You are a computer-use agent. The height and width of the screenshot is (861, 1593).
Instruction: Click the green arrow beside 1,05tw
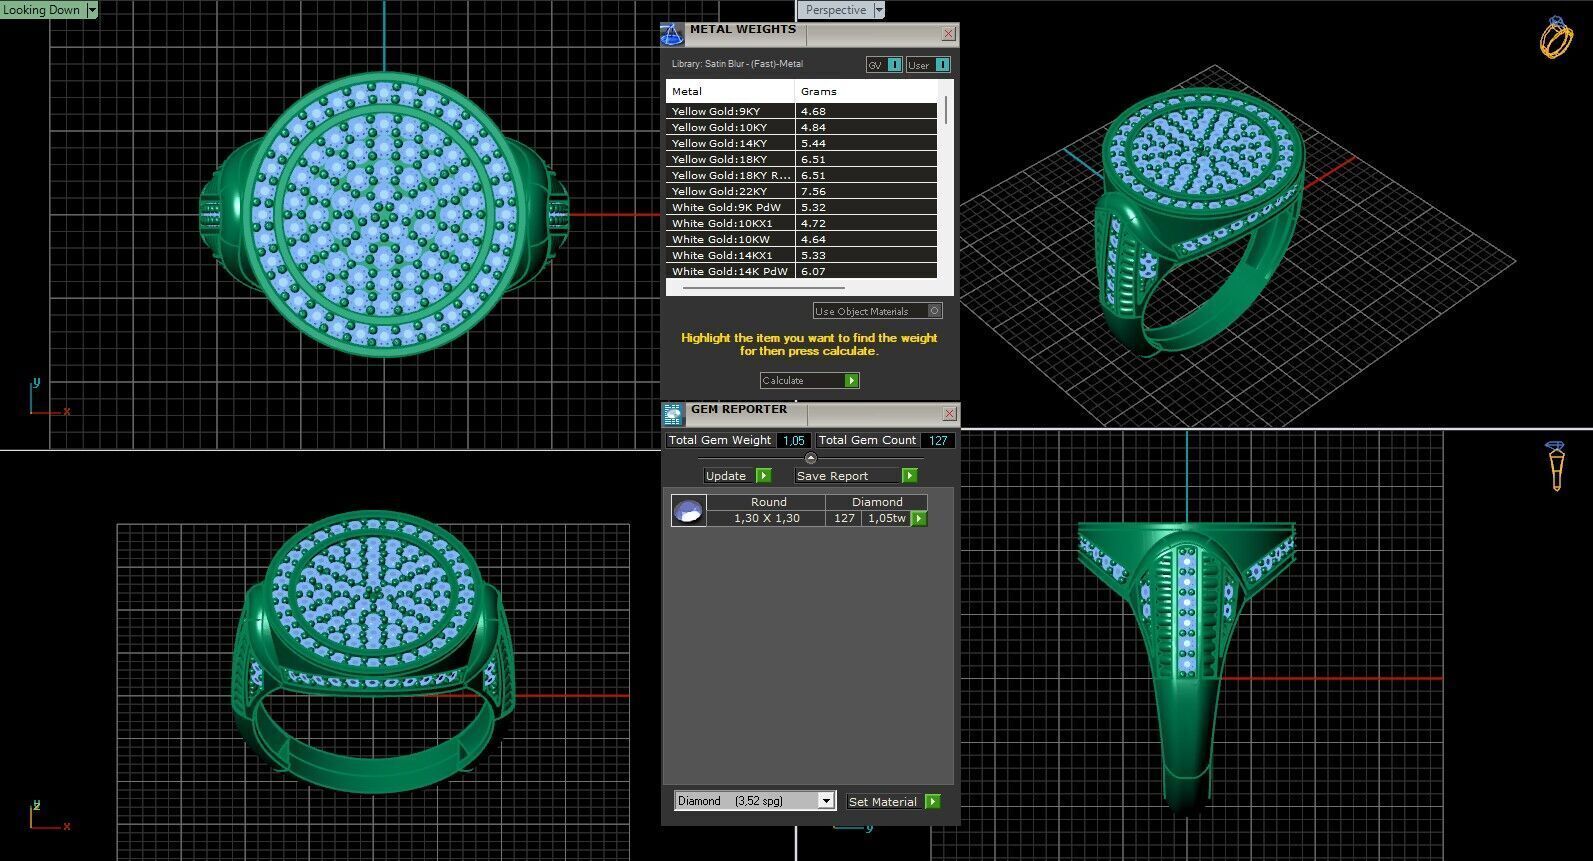(919, 518)
